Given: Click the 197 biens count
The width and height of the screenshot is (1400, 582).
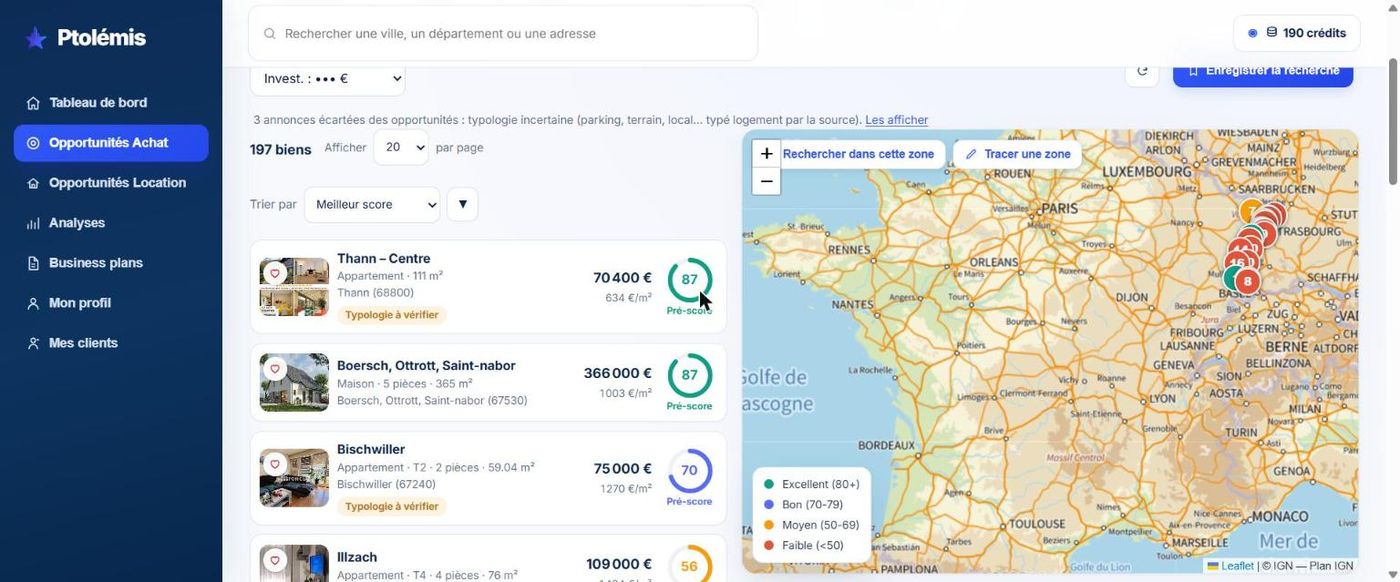Looking at the screenshot, I should tap(281, 149).
